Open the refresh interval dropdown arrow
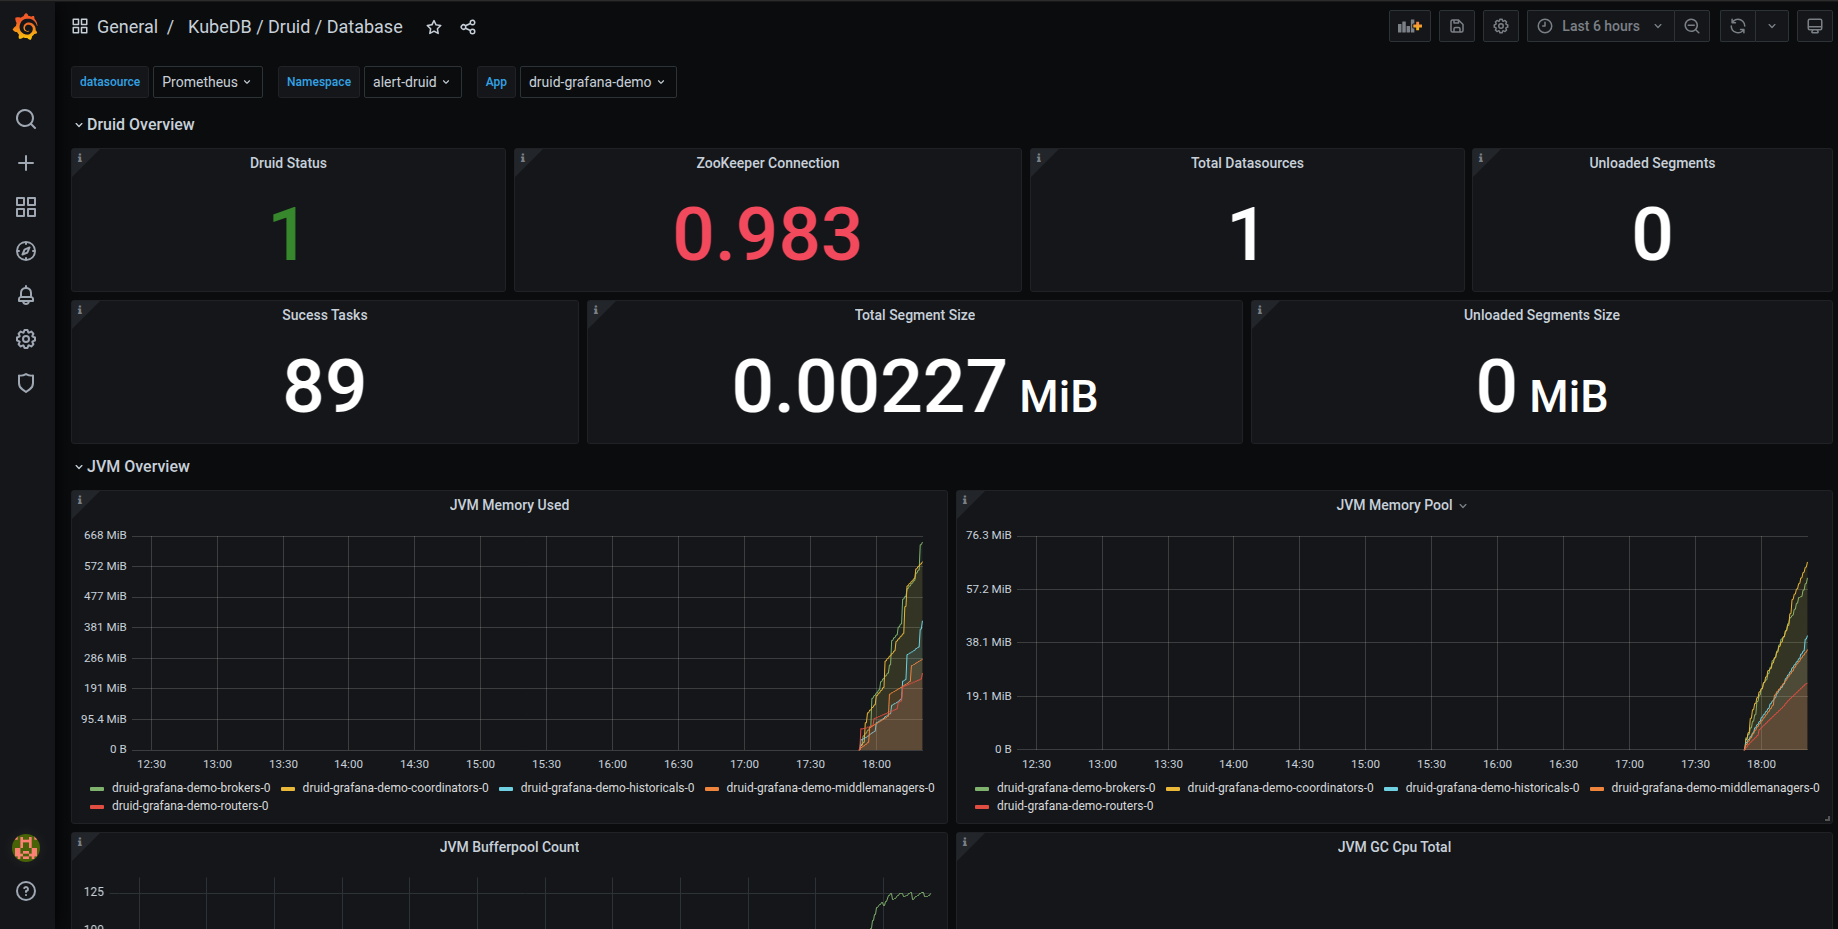 pyautogui.click(x=1772, y=26)
